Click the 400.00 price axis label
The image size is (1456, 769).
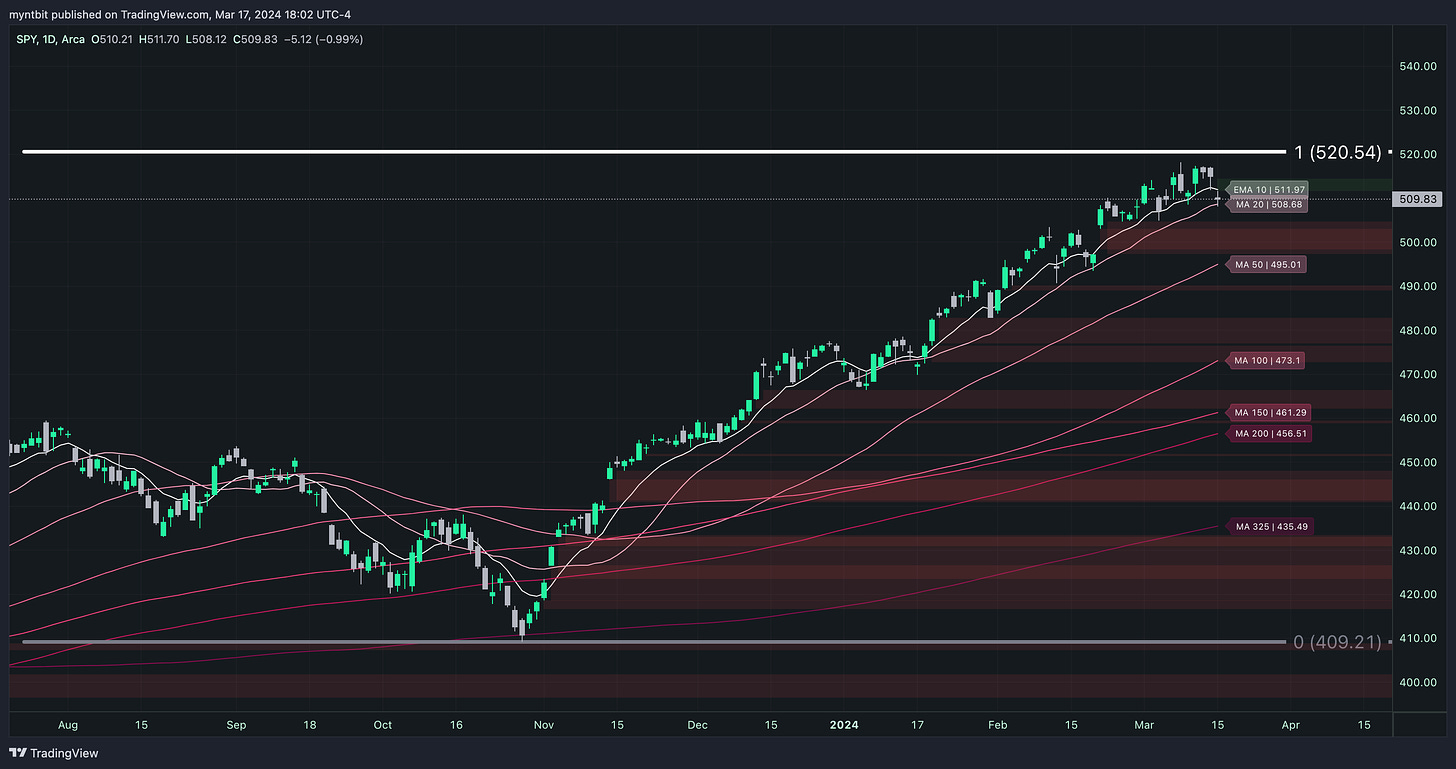(1417, 682)
